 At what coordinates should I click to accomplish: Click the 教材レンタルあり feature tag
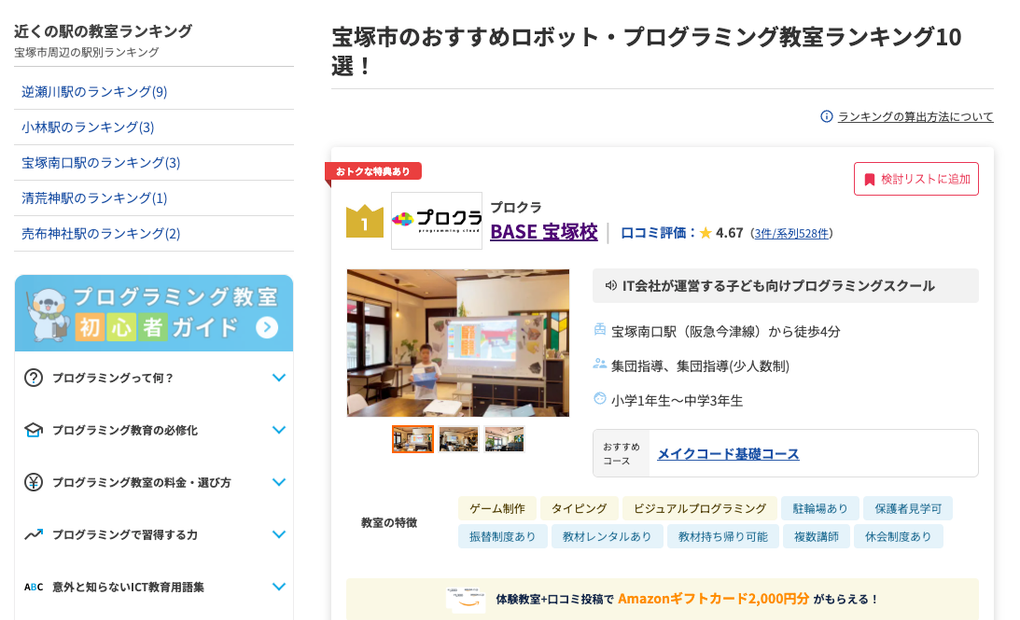pyautogui.click(x=607, y=537)
